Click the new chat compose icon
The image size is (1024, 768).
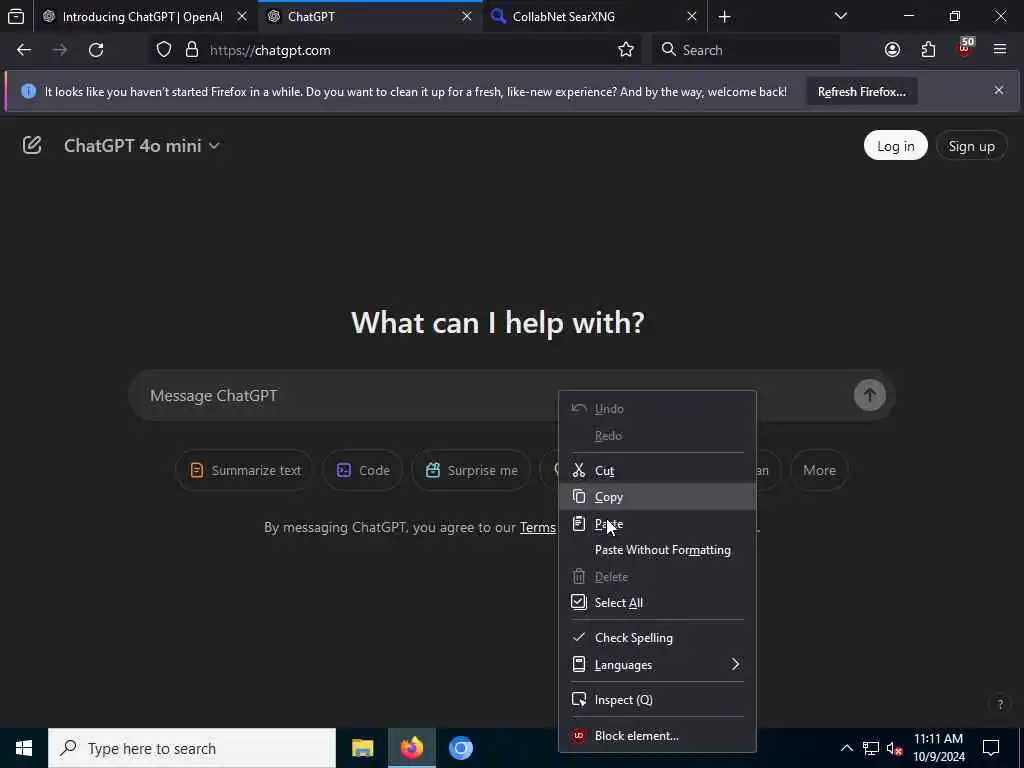pos(31,145)
